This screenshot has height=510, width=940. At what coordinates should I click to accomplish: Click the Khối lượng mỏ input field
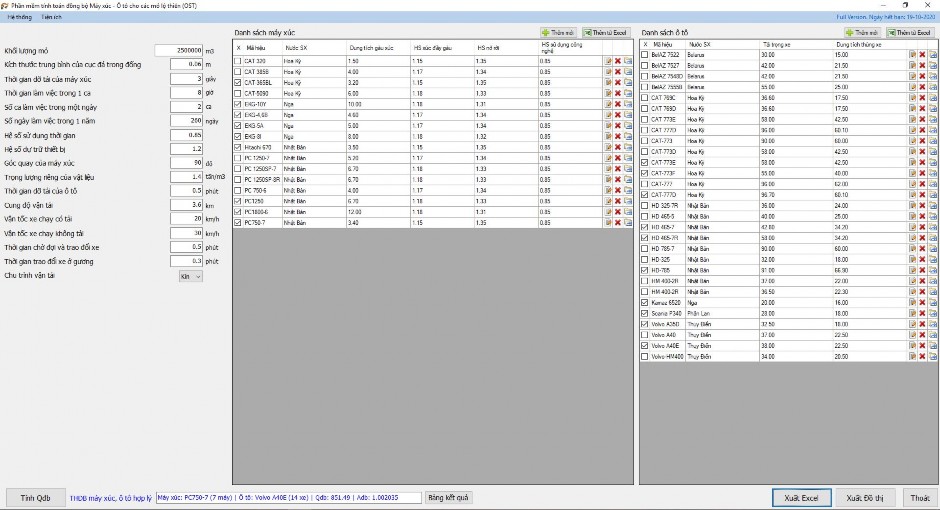[179, 50]
